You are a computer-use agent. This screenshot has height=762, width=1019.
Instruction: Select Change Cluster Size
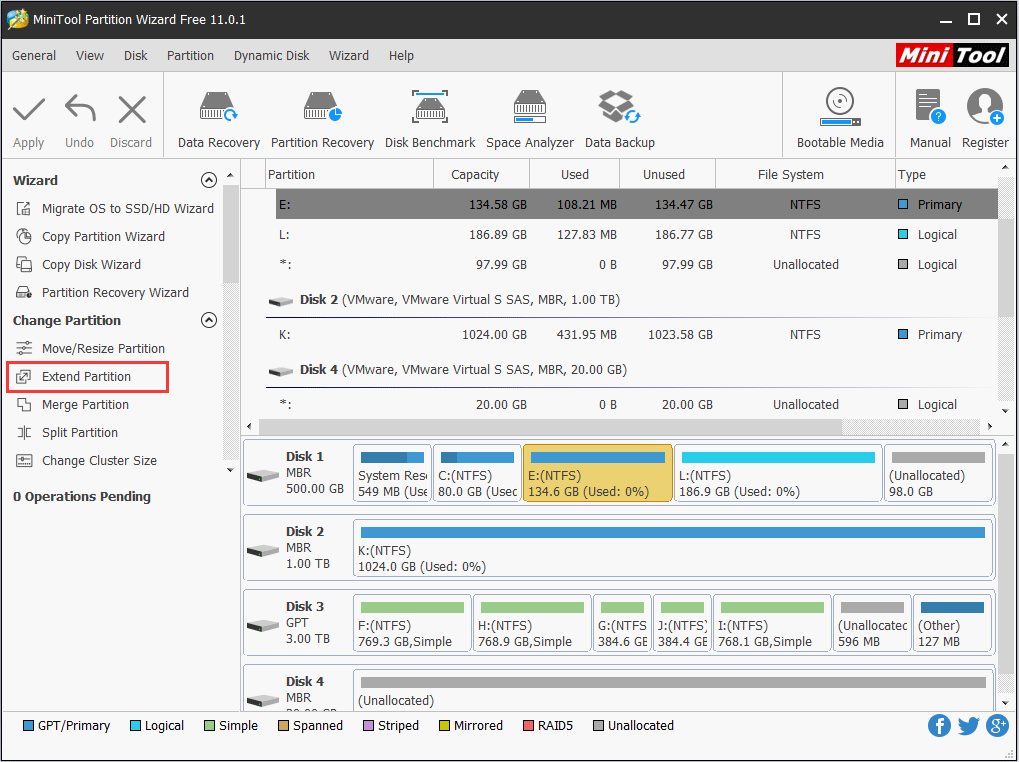(86, 461)
